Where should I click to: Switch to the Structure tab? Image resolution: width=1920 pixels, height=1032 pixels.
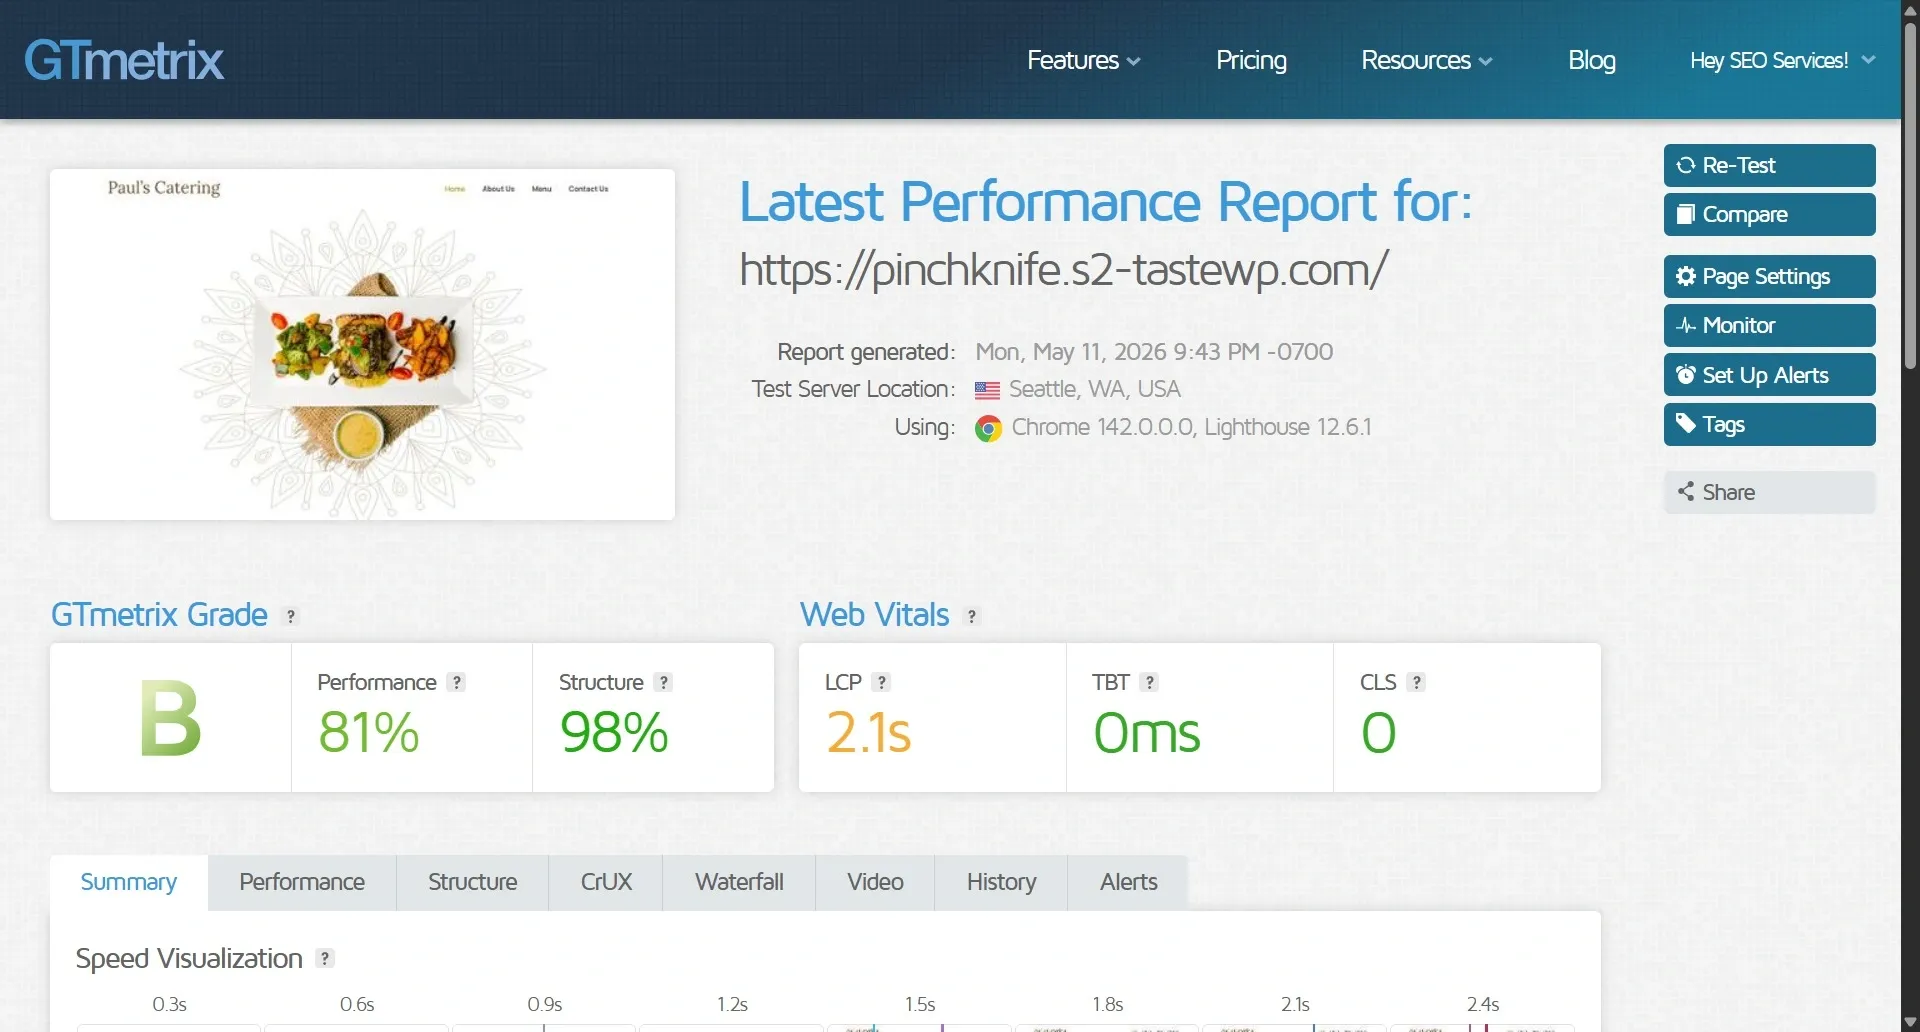click(x=473, y=882)
